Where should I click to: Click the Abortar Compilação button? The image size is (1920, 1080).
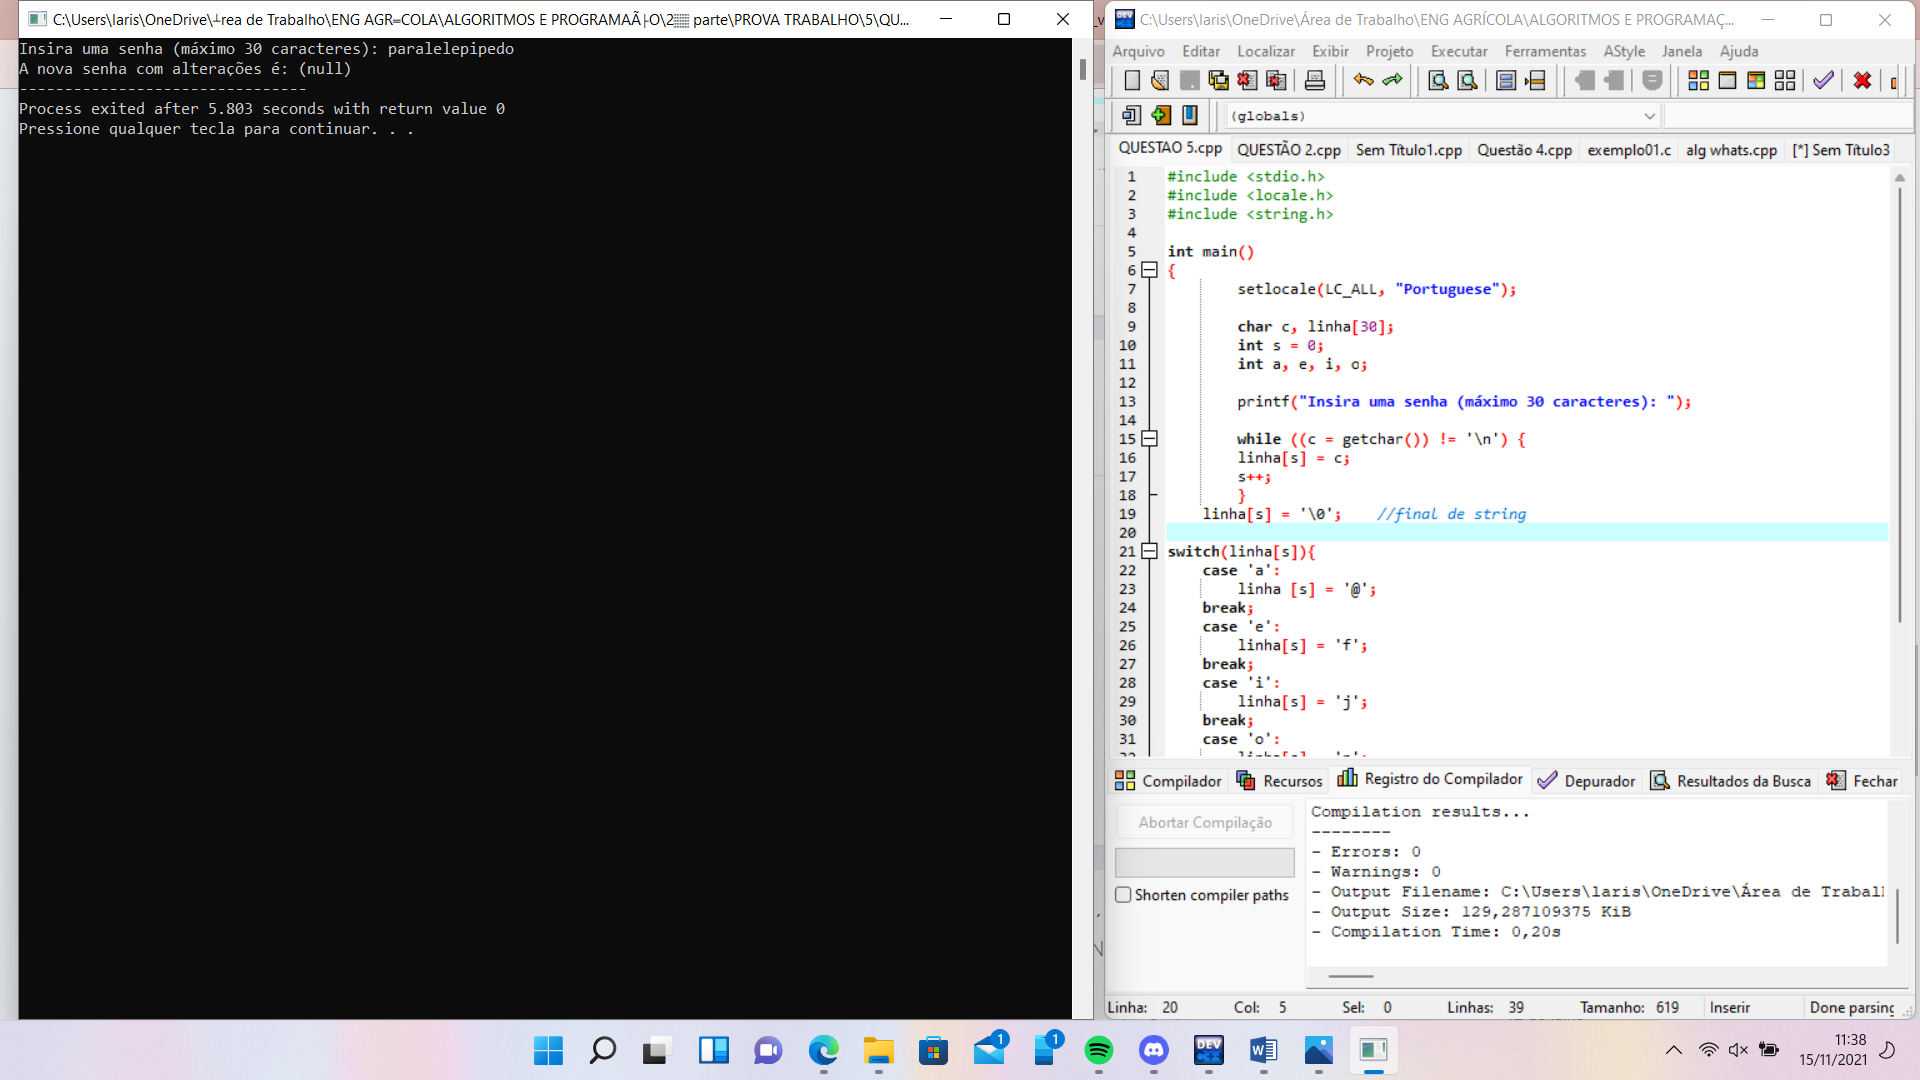(1205, 822)
